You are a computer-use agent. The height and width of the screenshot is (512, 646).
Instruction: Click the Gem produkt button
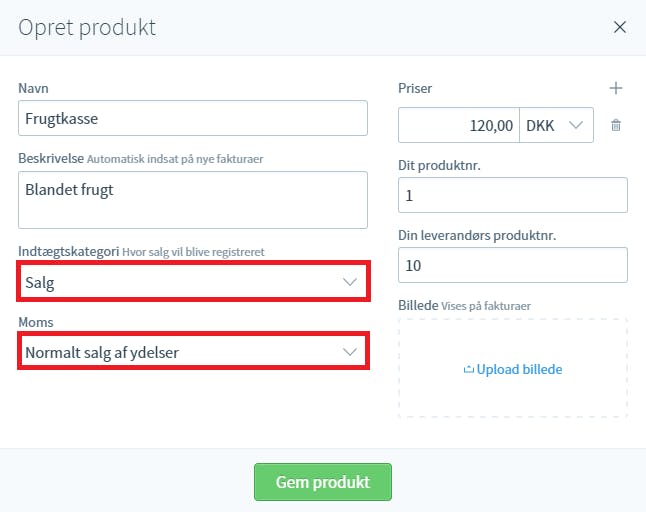pos(323,482)
